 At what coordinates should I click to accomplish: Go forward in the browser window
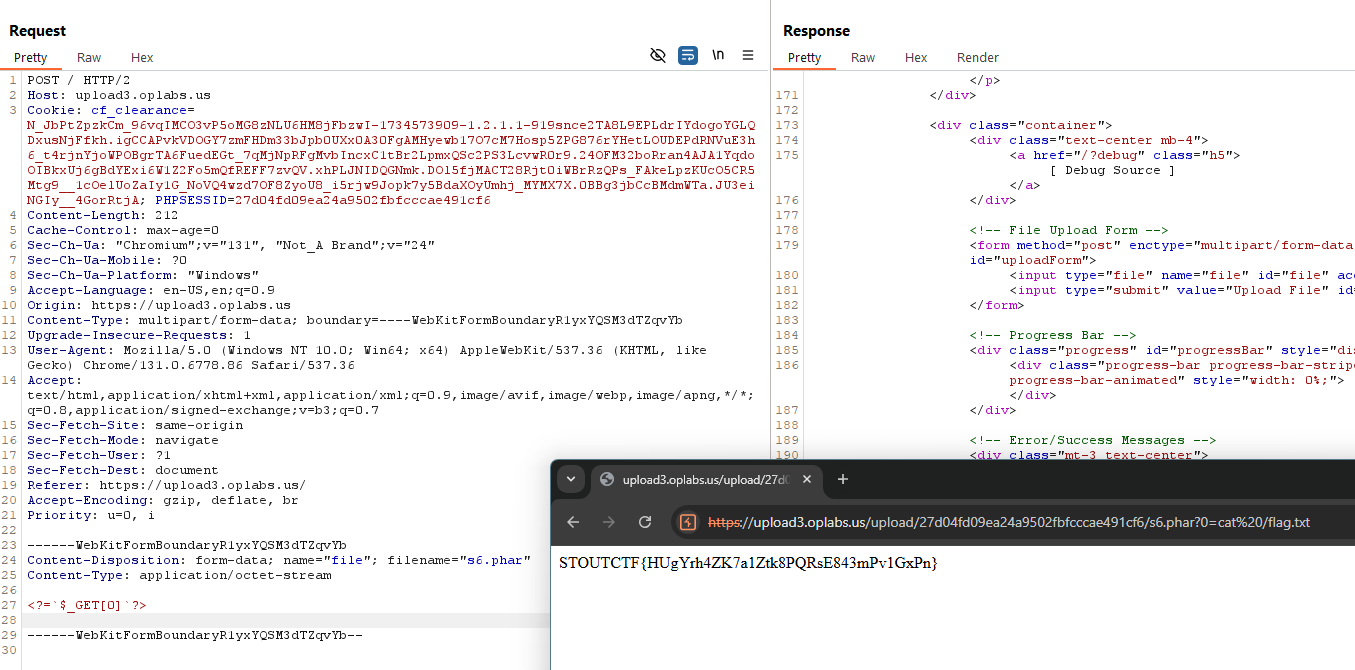(x=609, y=522)
